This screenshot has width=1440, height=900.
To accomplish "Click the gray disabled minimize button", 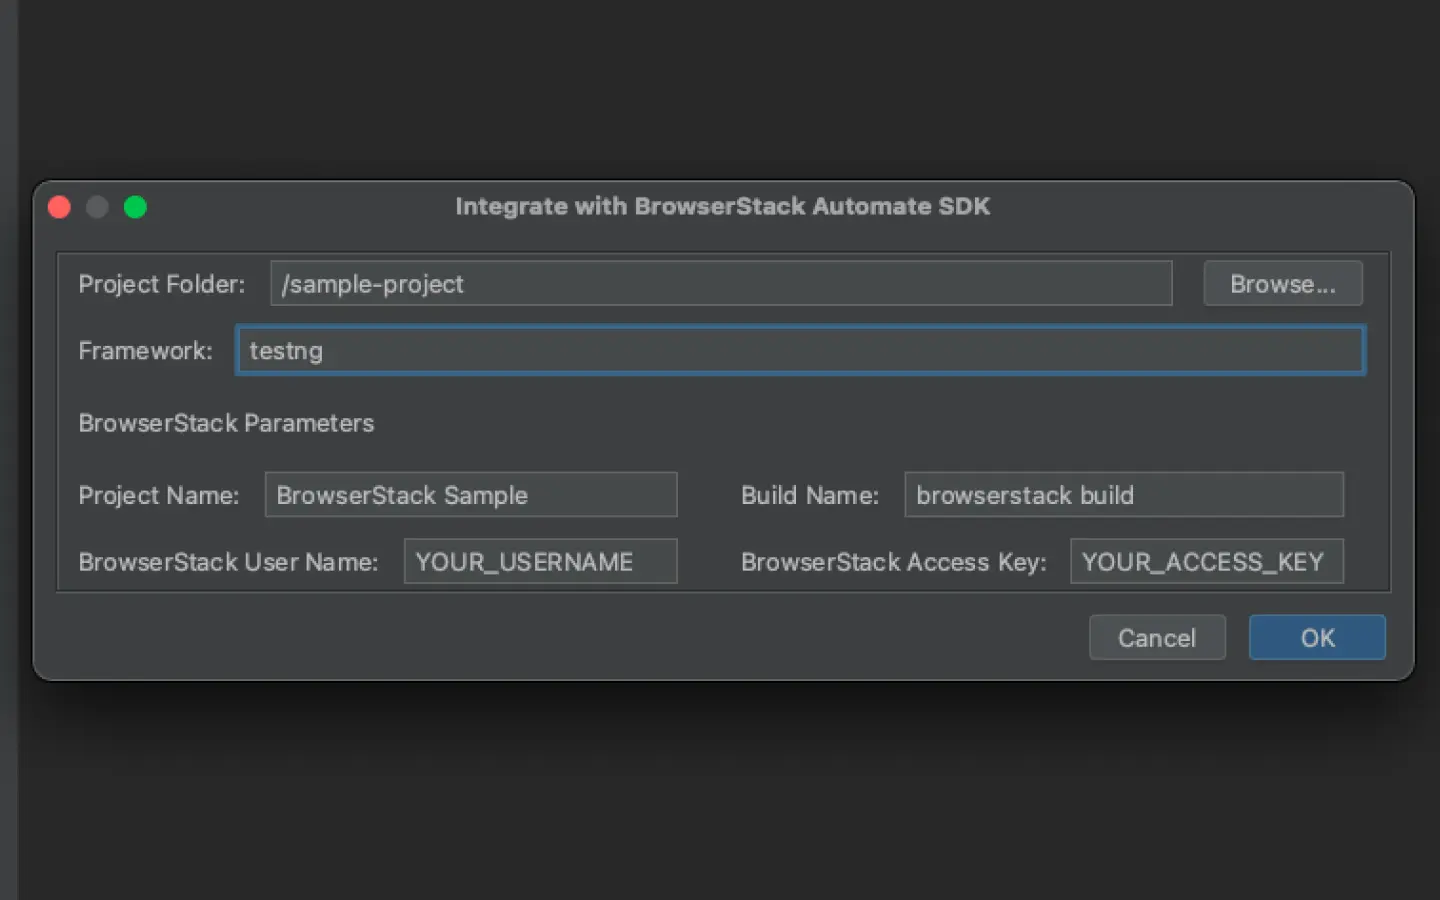I will pyautogui.click(x=97, y=207).
